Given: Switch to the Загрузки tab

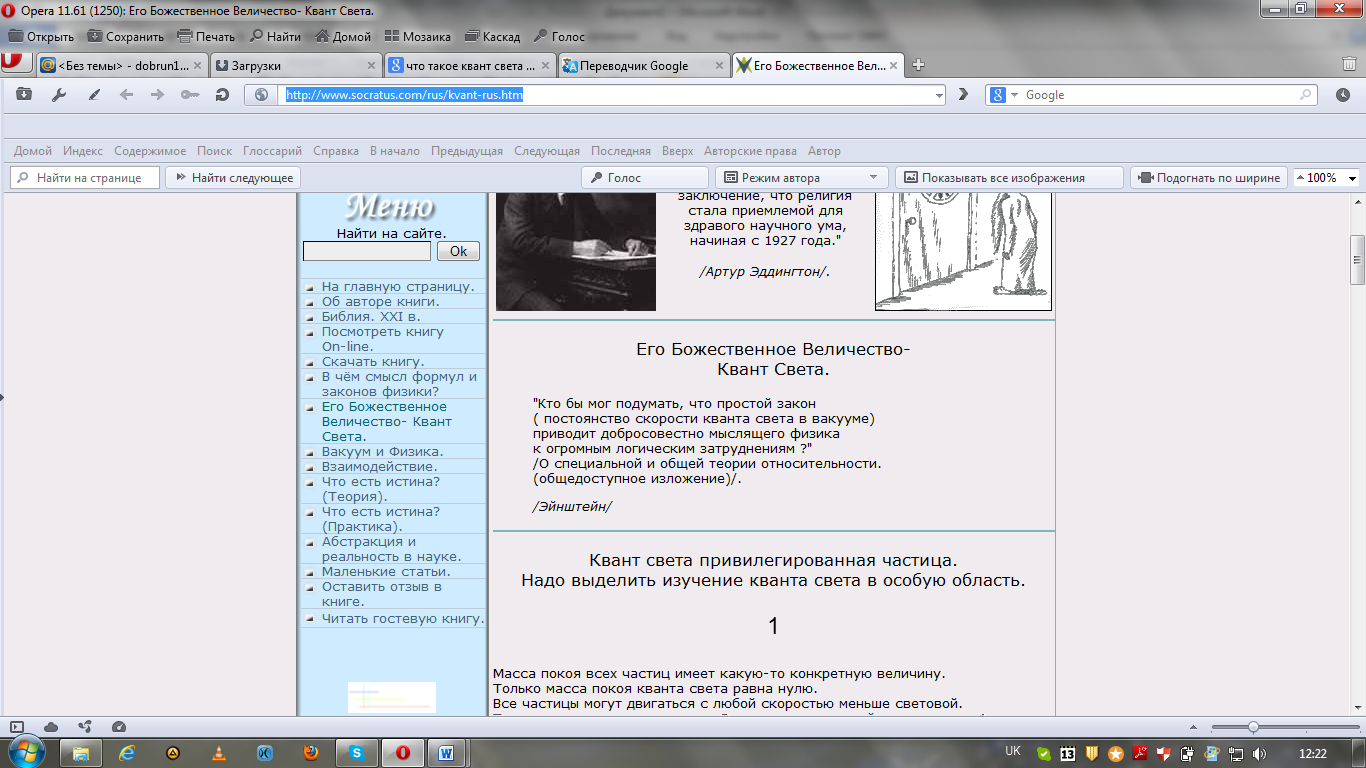Looking at the screenshot, I should tap(296, 66).
